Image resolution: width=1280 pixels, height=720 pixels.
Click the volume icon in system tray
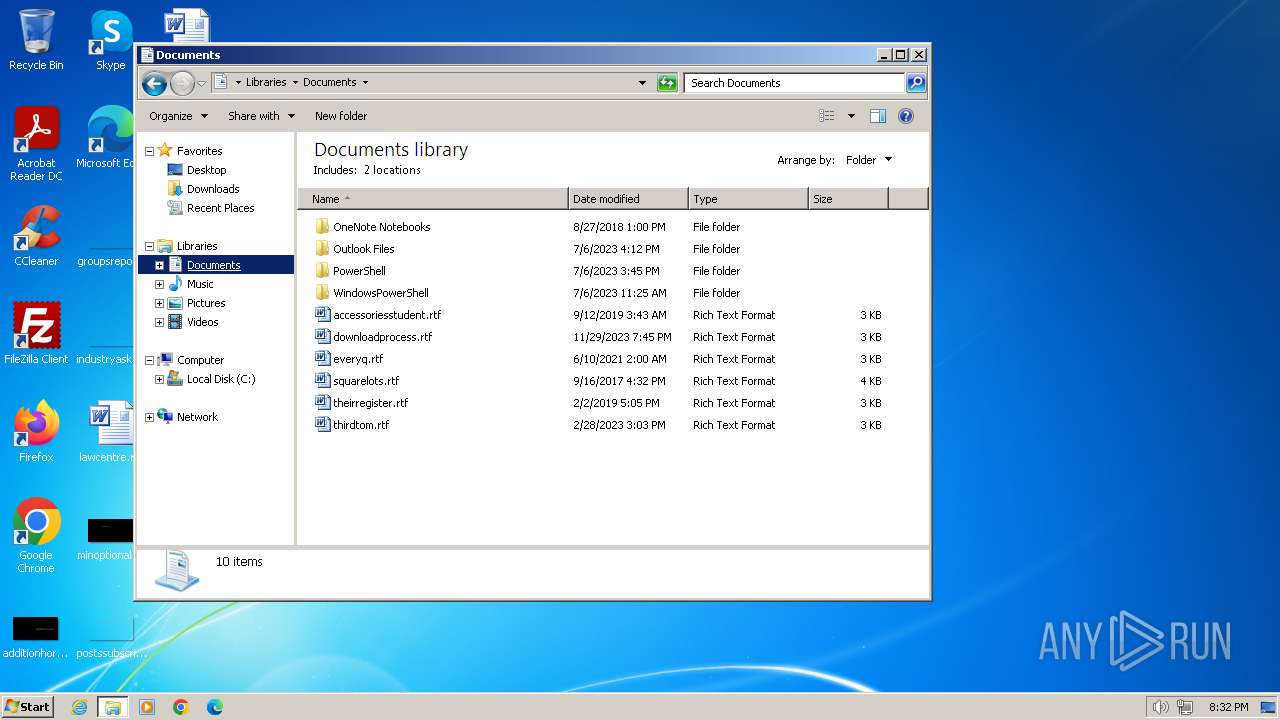tap(1160, 707)
